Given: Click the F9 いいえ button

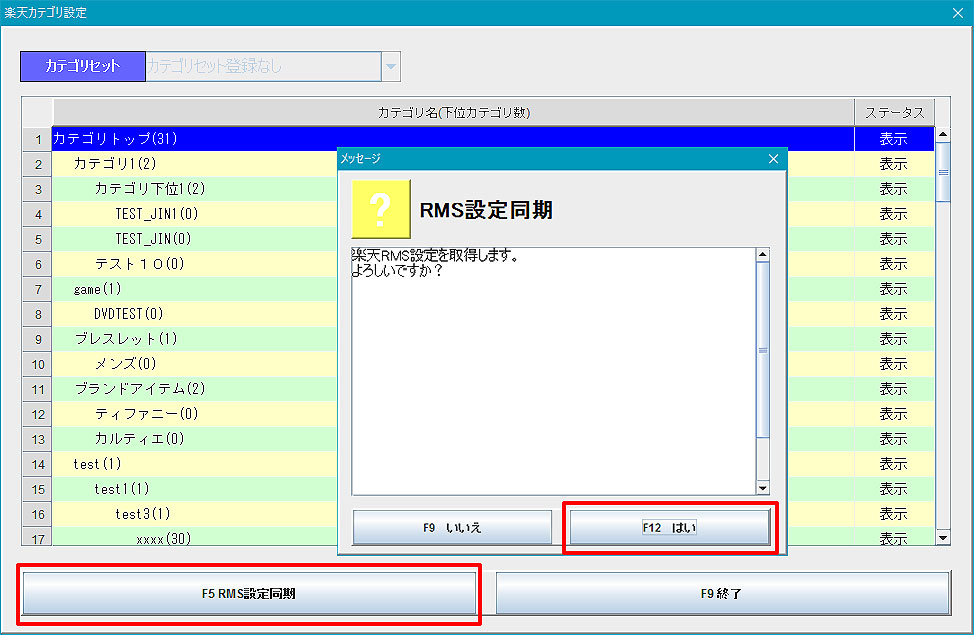Looking at the screenshot, I should pyautogui.click(x=452, y=528).
